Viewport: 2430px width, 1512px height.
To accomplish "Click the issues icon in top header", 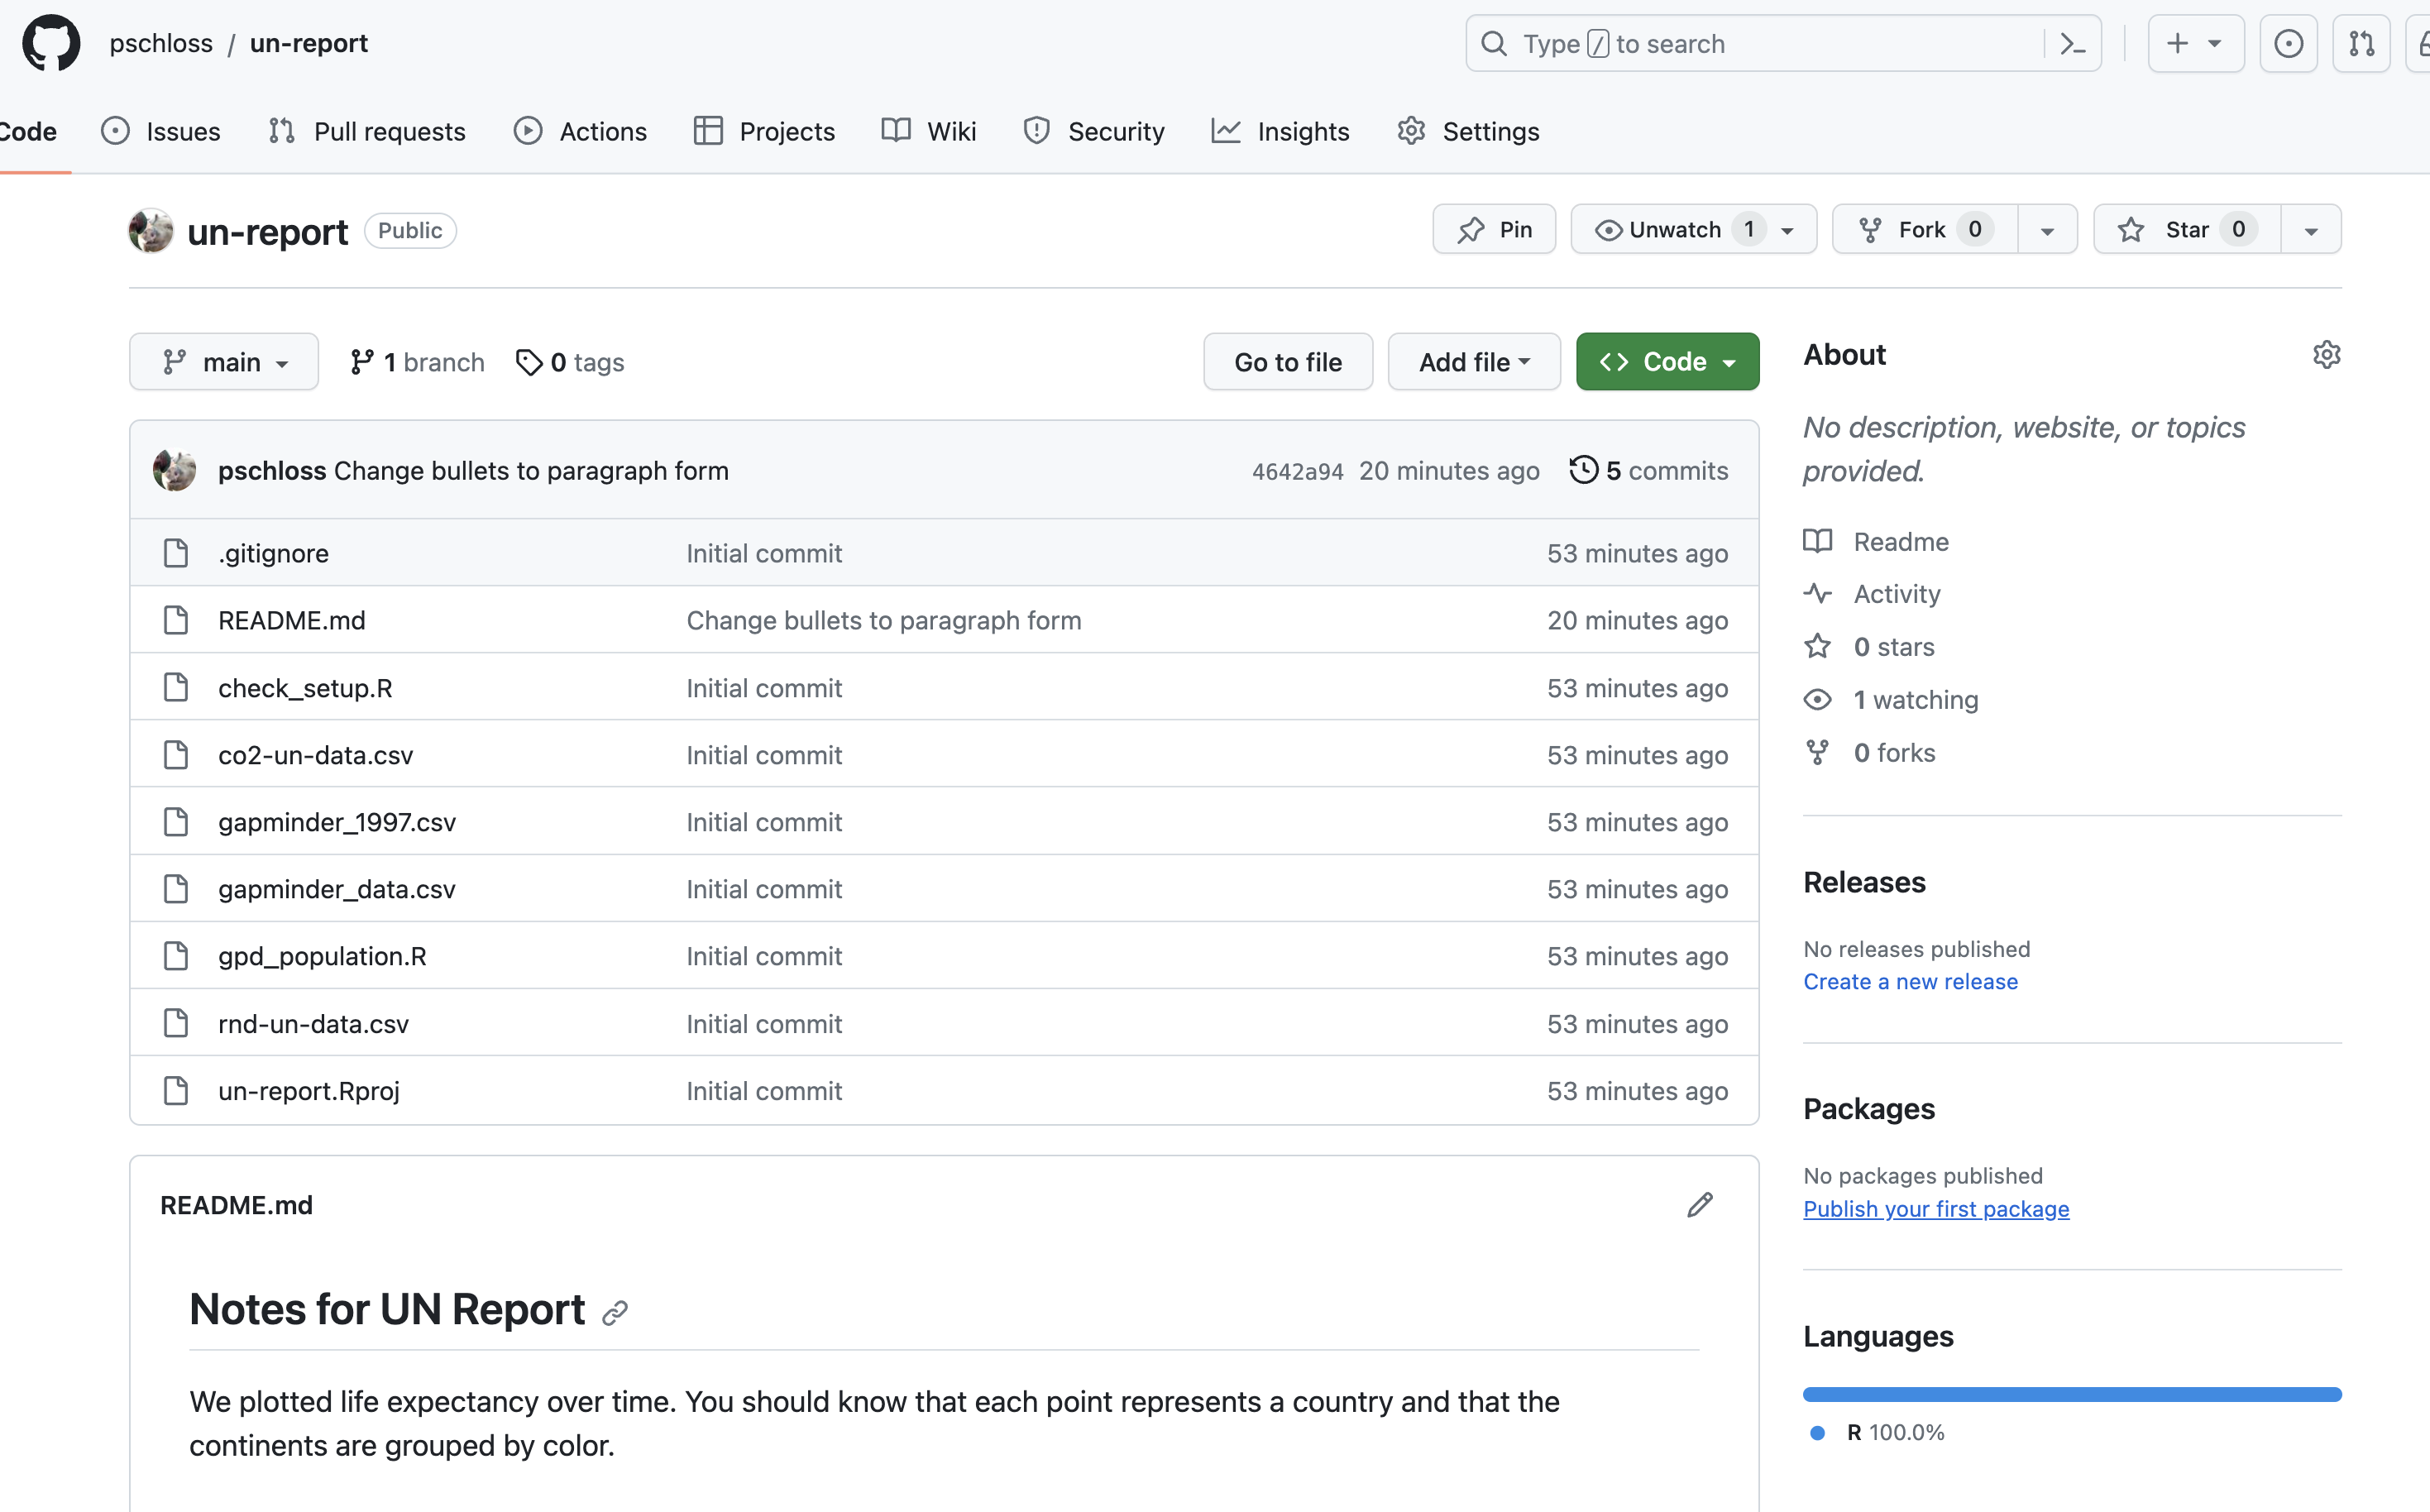I will click(2288, 44).
